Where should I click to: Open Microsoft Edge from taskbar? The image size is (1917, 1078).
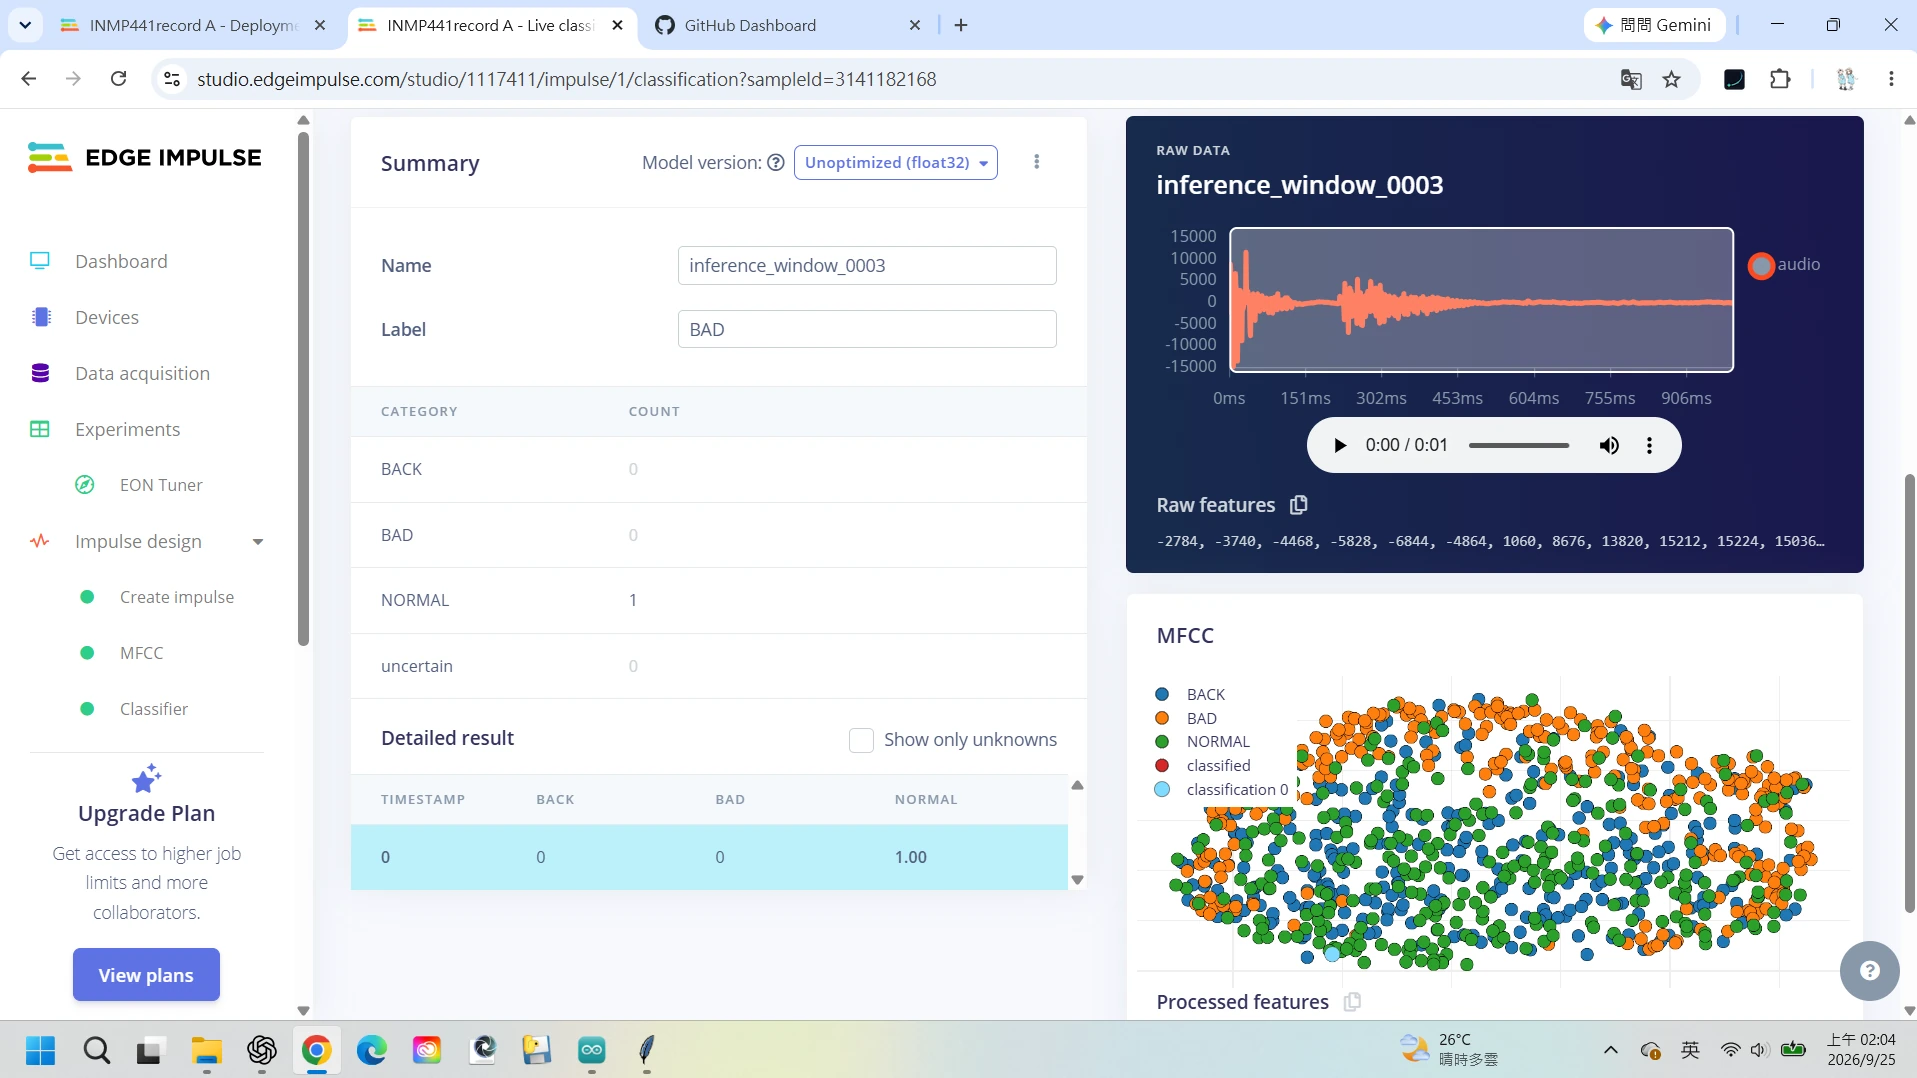[x=372, y=1050]
